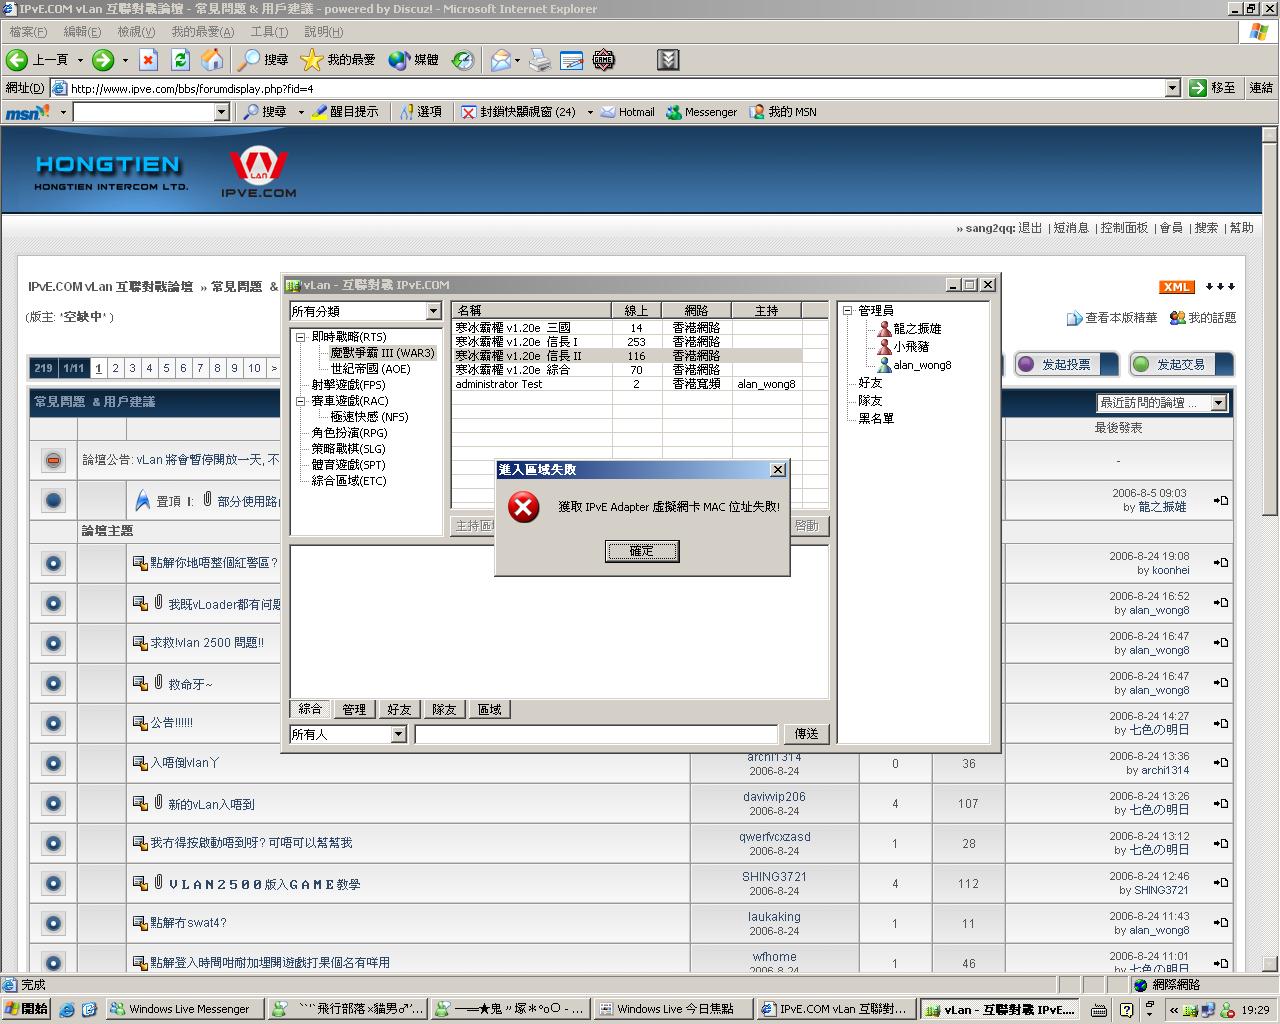
Task: Click the 短消息 link in forum header
Action: (x=1071, y=228)
